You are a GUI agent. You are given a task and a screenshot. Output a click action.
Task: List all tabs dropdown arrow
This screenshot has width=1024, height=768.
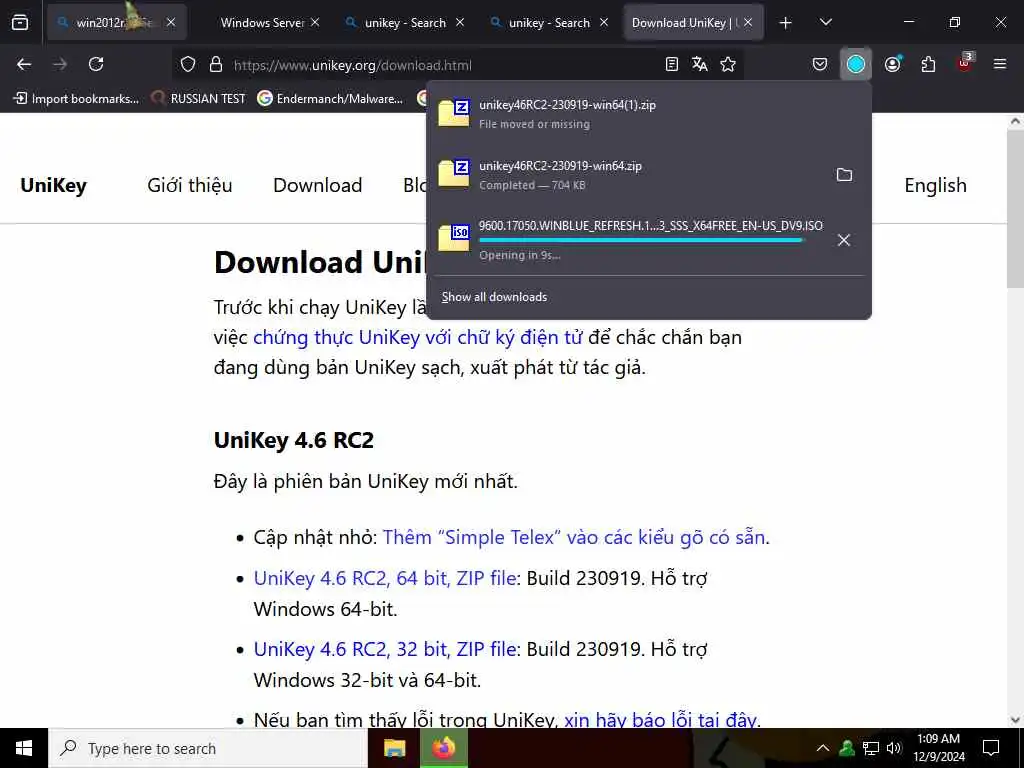(825, 22)
